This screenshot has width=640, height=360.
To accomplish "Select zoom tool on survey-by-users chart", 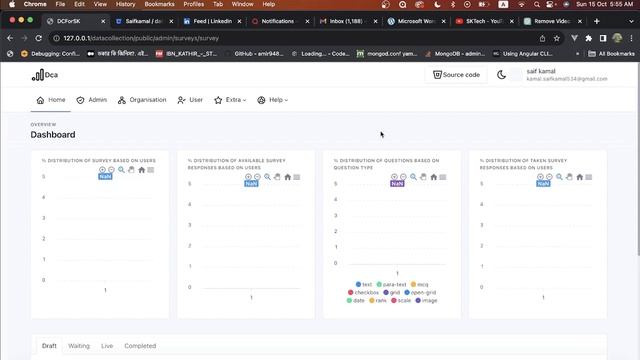I will pyautogui.click(x=121, y=170).
